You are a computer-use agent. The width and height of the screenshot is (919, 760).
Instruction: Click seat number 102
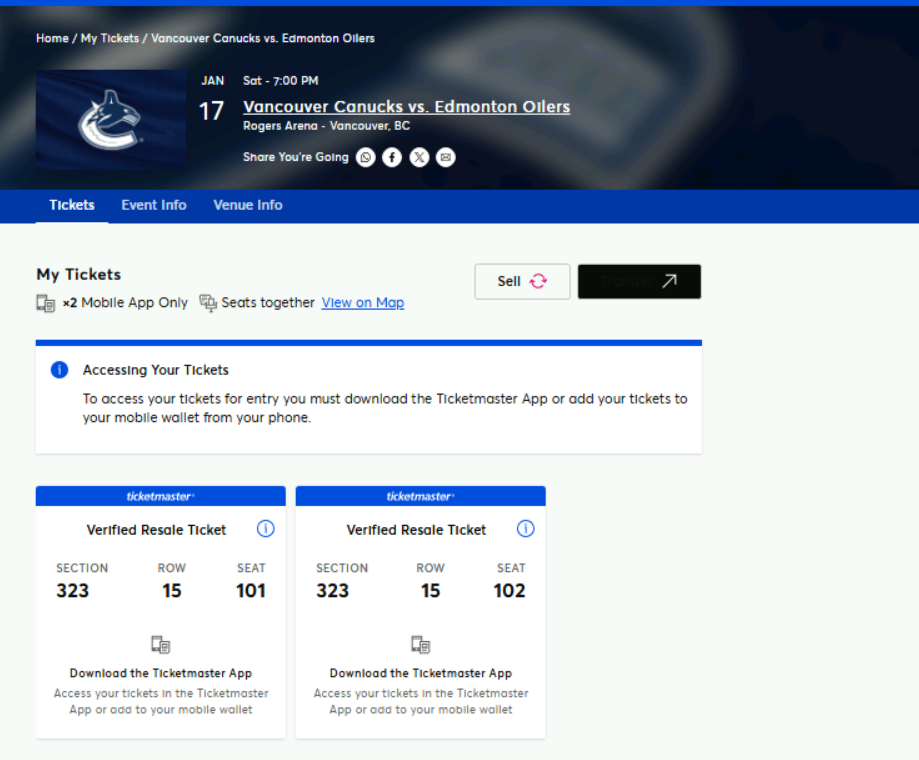pos(509,591)
